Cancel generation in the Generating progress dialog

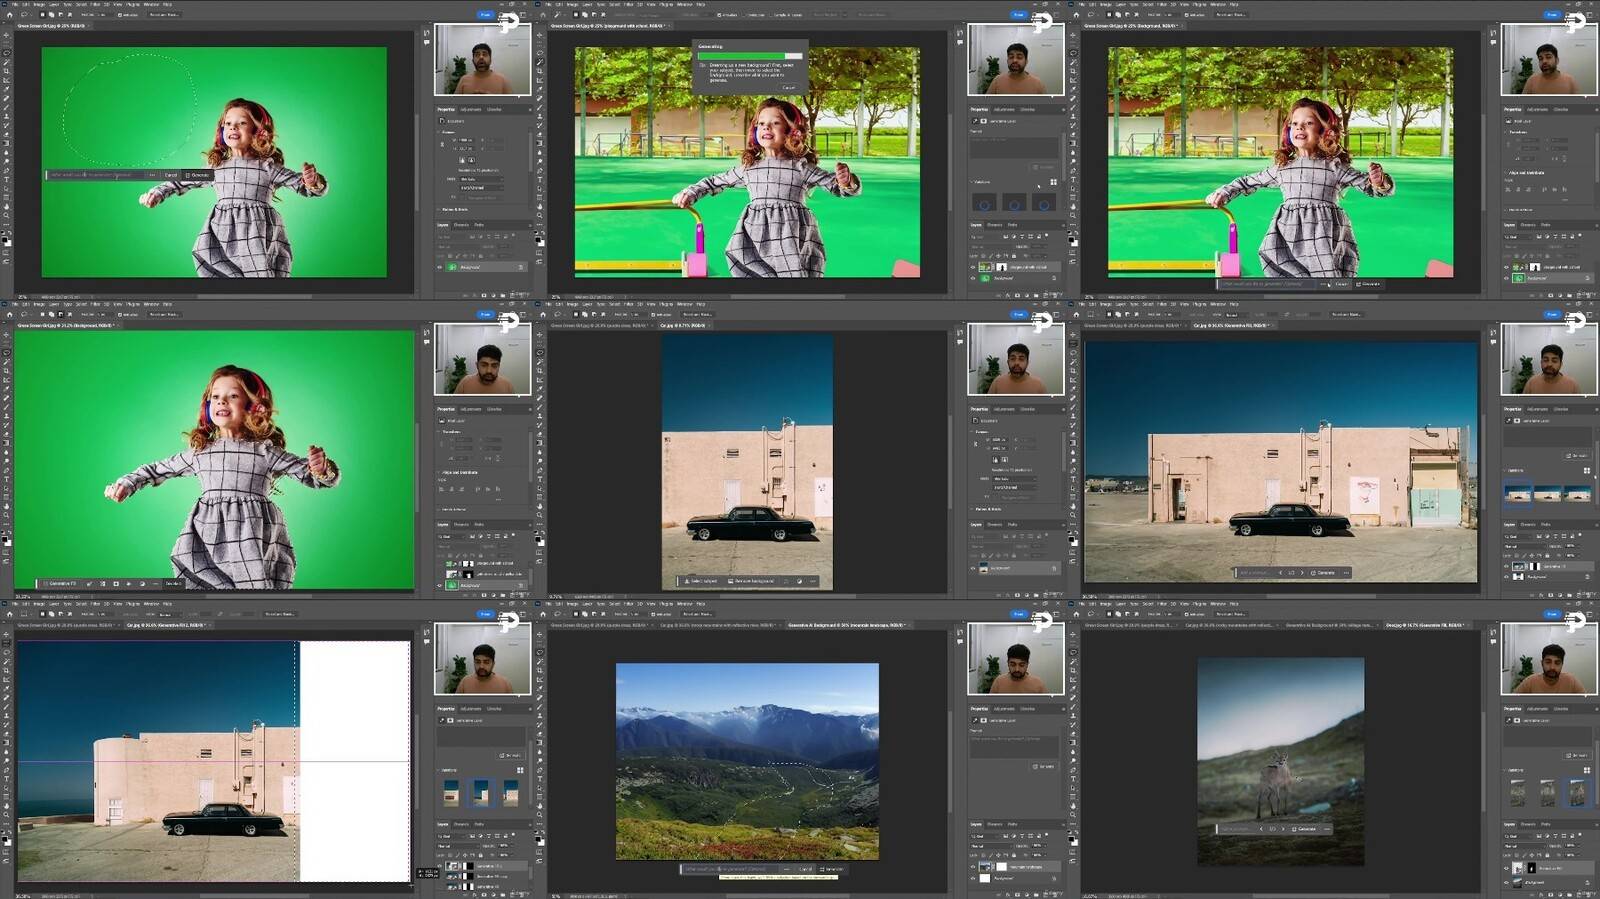click(x=789, y=87)
